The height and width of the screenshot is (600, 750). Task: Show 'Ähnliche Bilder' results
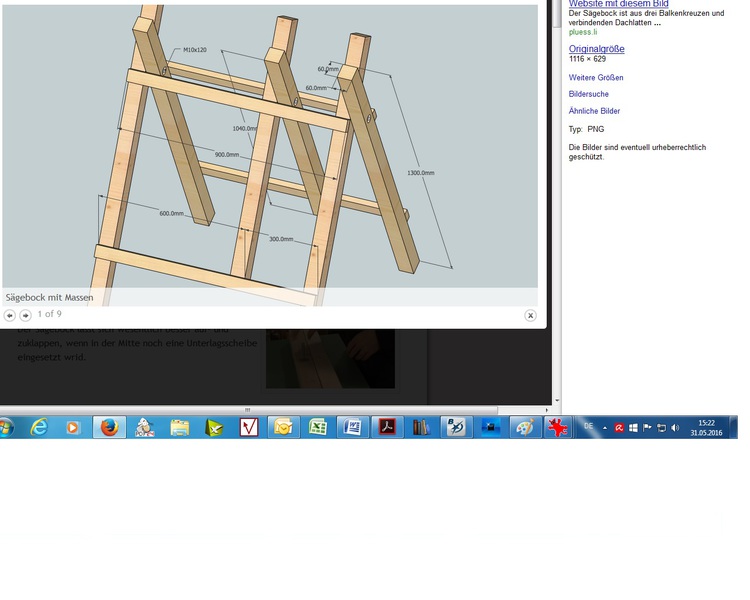pos(594,111)
